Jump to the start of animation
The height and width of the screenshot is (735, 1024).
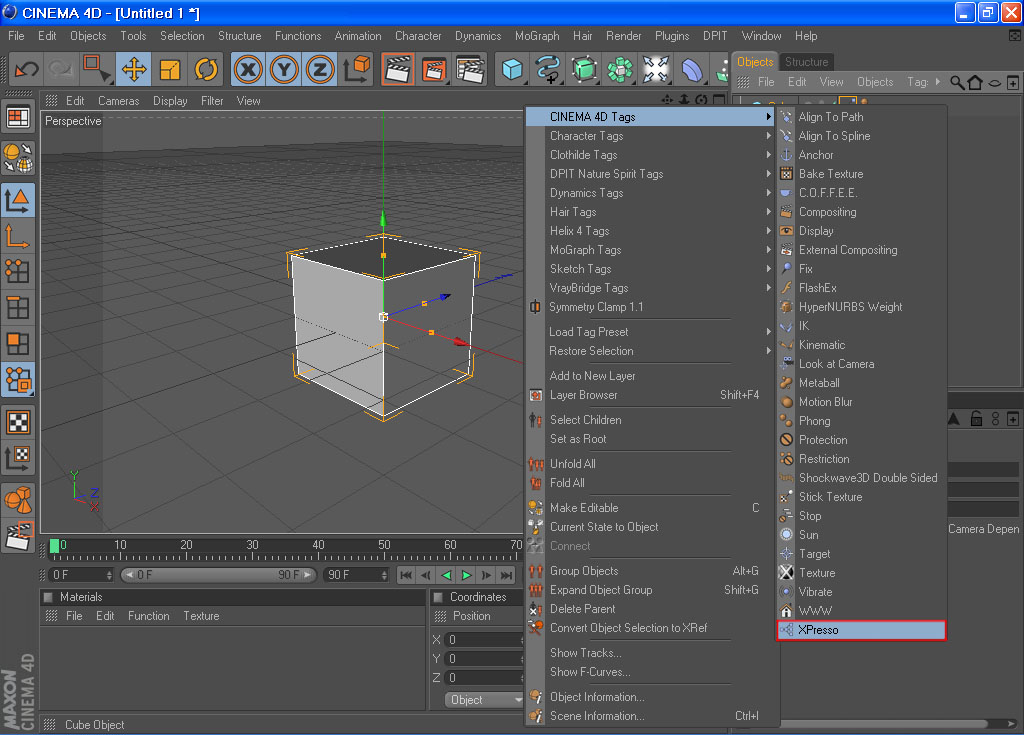[406, 575]
